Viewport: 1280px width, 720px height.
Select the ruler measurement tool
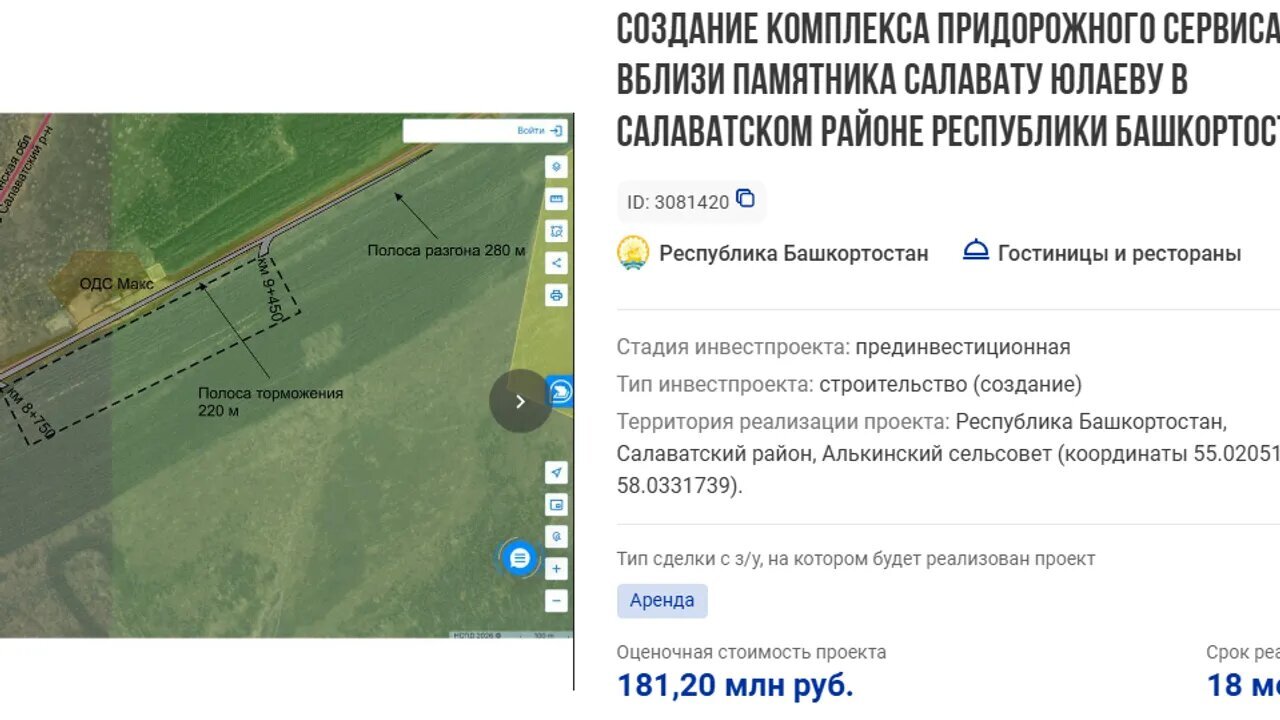pyautogui.click(x=556, y=199)
